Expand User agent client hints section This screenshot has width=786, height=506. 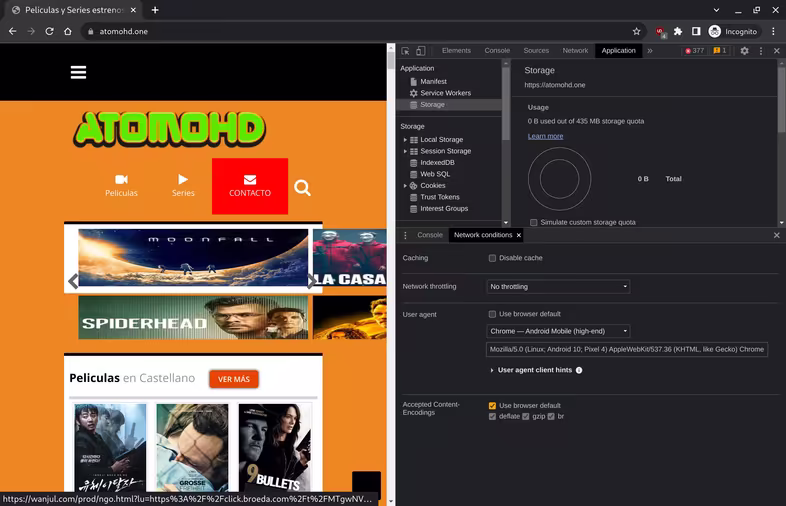[x=492, y=370]
